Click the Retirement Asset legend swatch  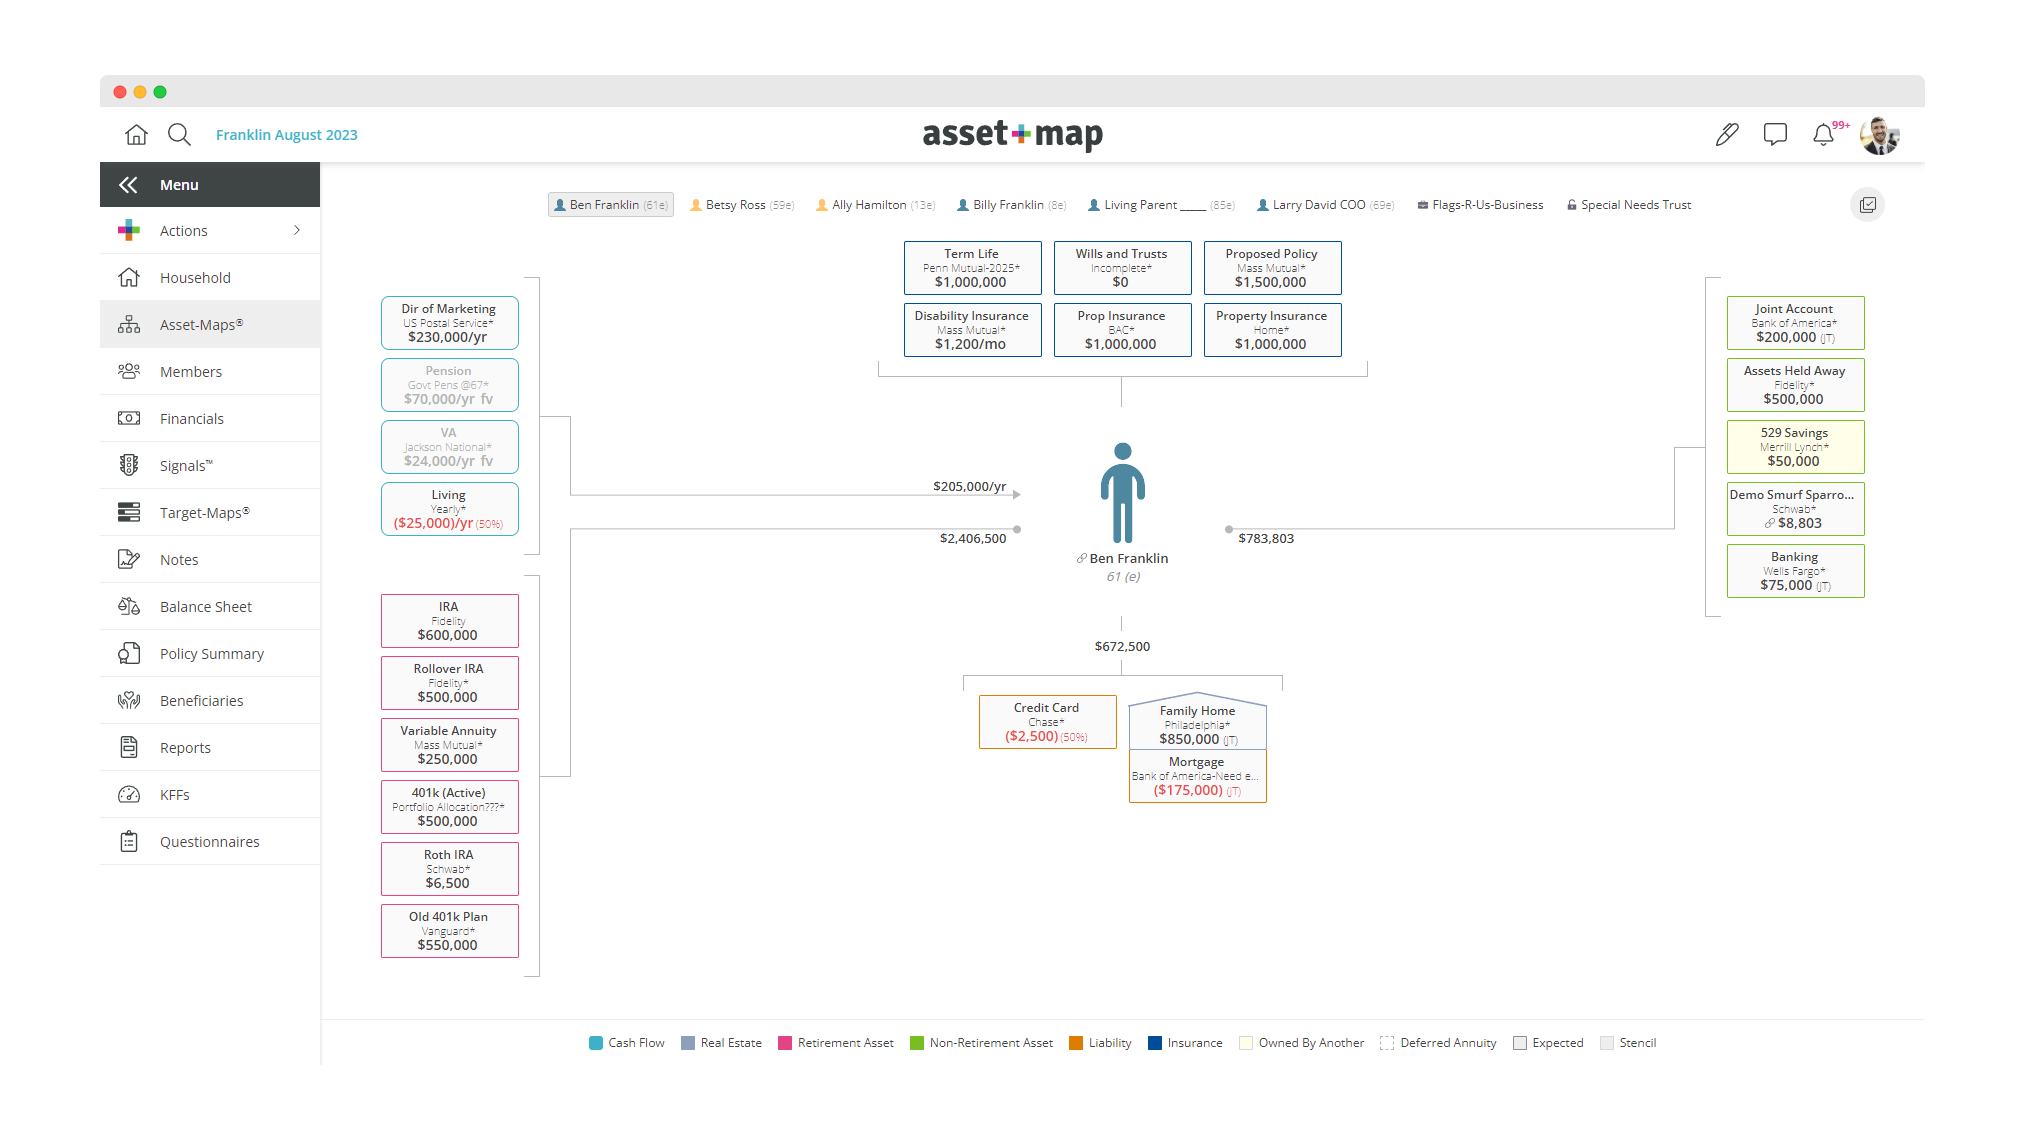[x=785, y=1043]
